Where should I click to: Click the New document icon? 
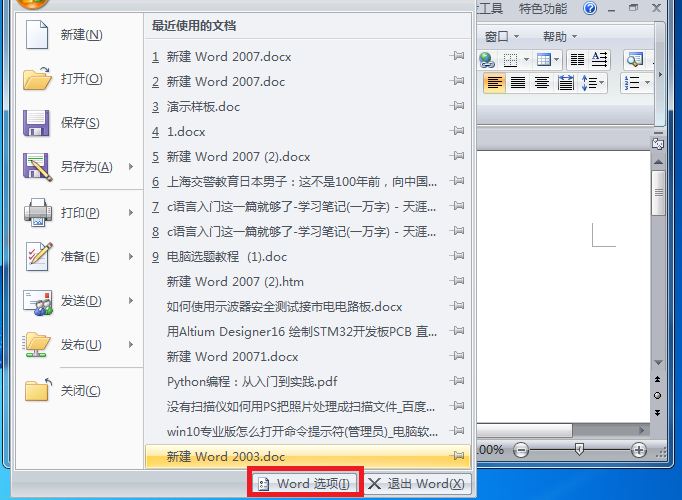coord(37,35)
